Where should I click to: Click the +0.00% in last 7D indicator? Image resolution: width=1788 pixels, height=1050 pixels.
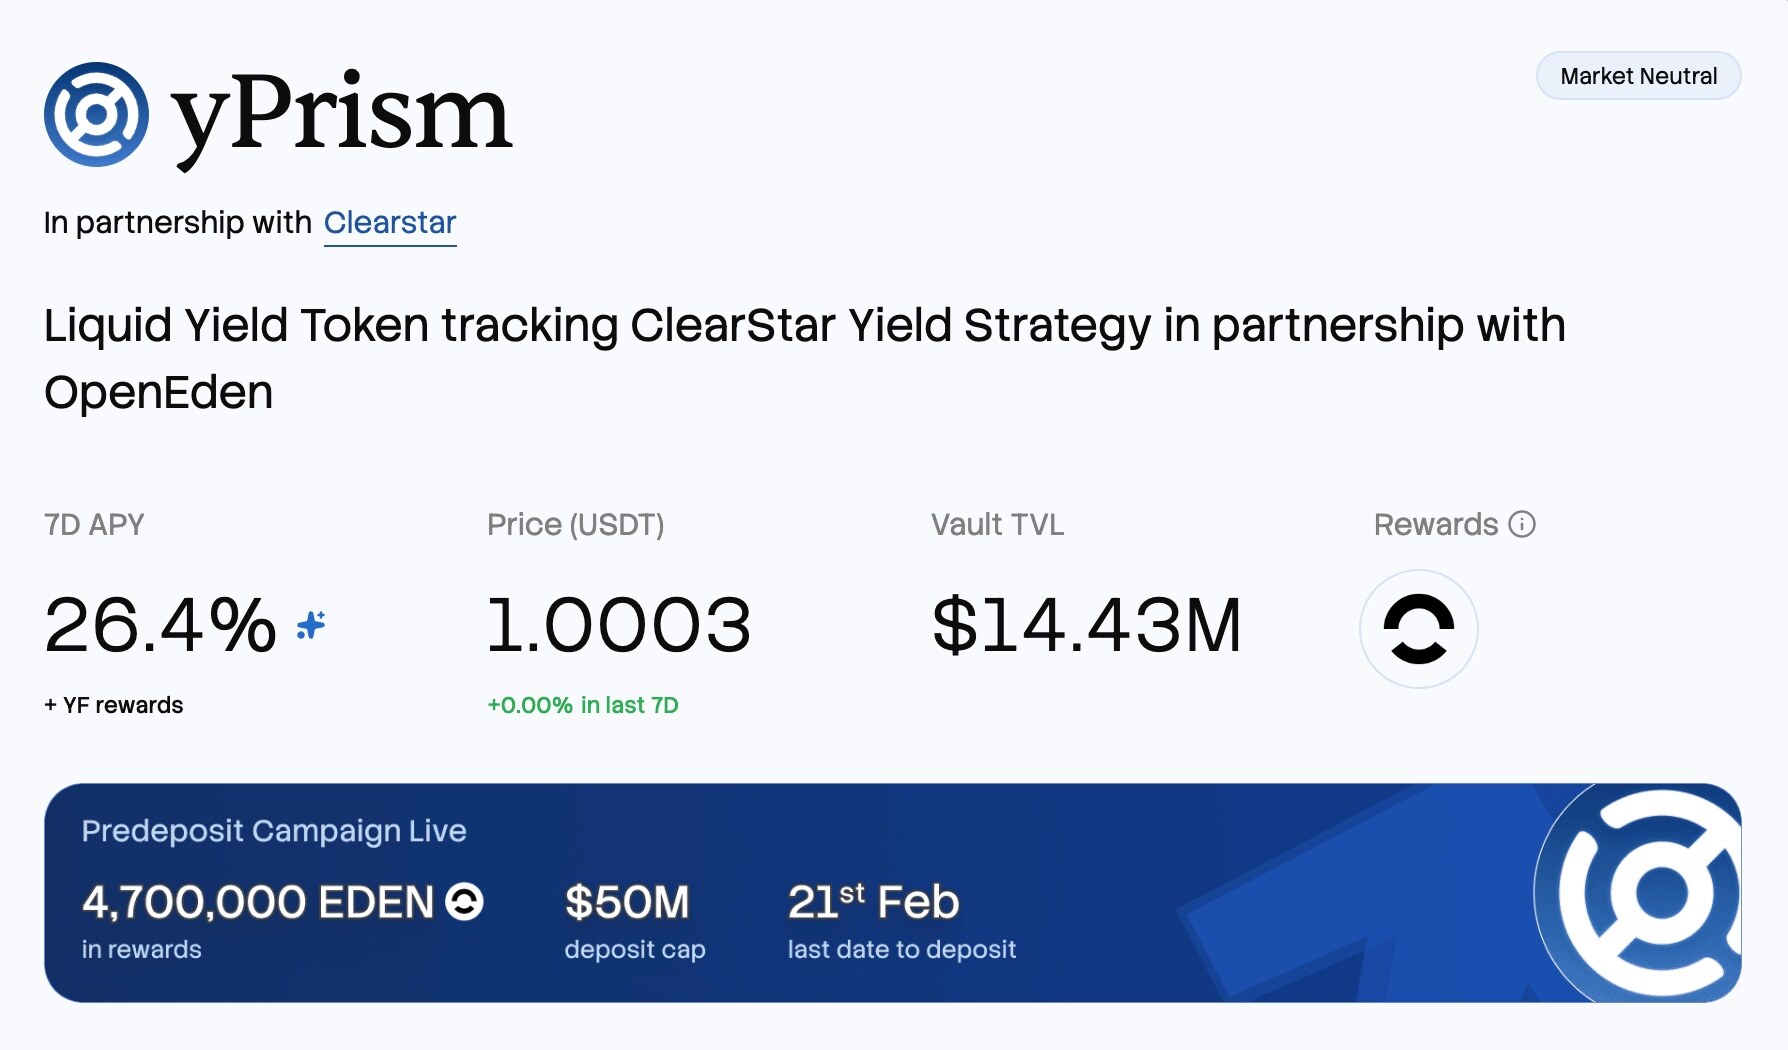(x=582, y=705)
